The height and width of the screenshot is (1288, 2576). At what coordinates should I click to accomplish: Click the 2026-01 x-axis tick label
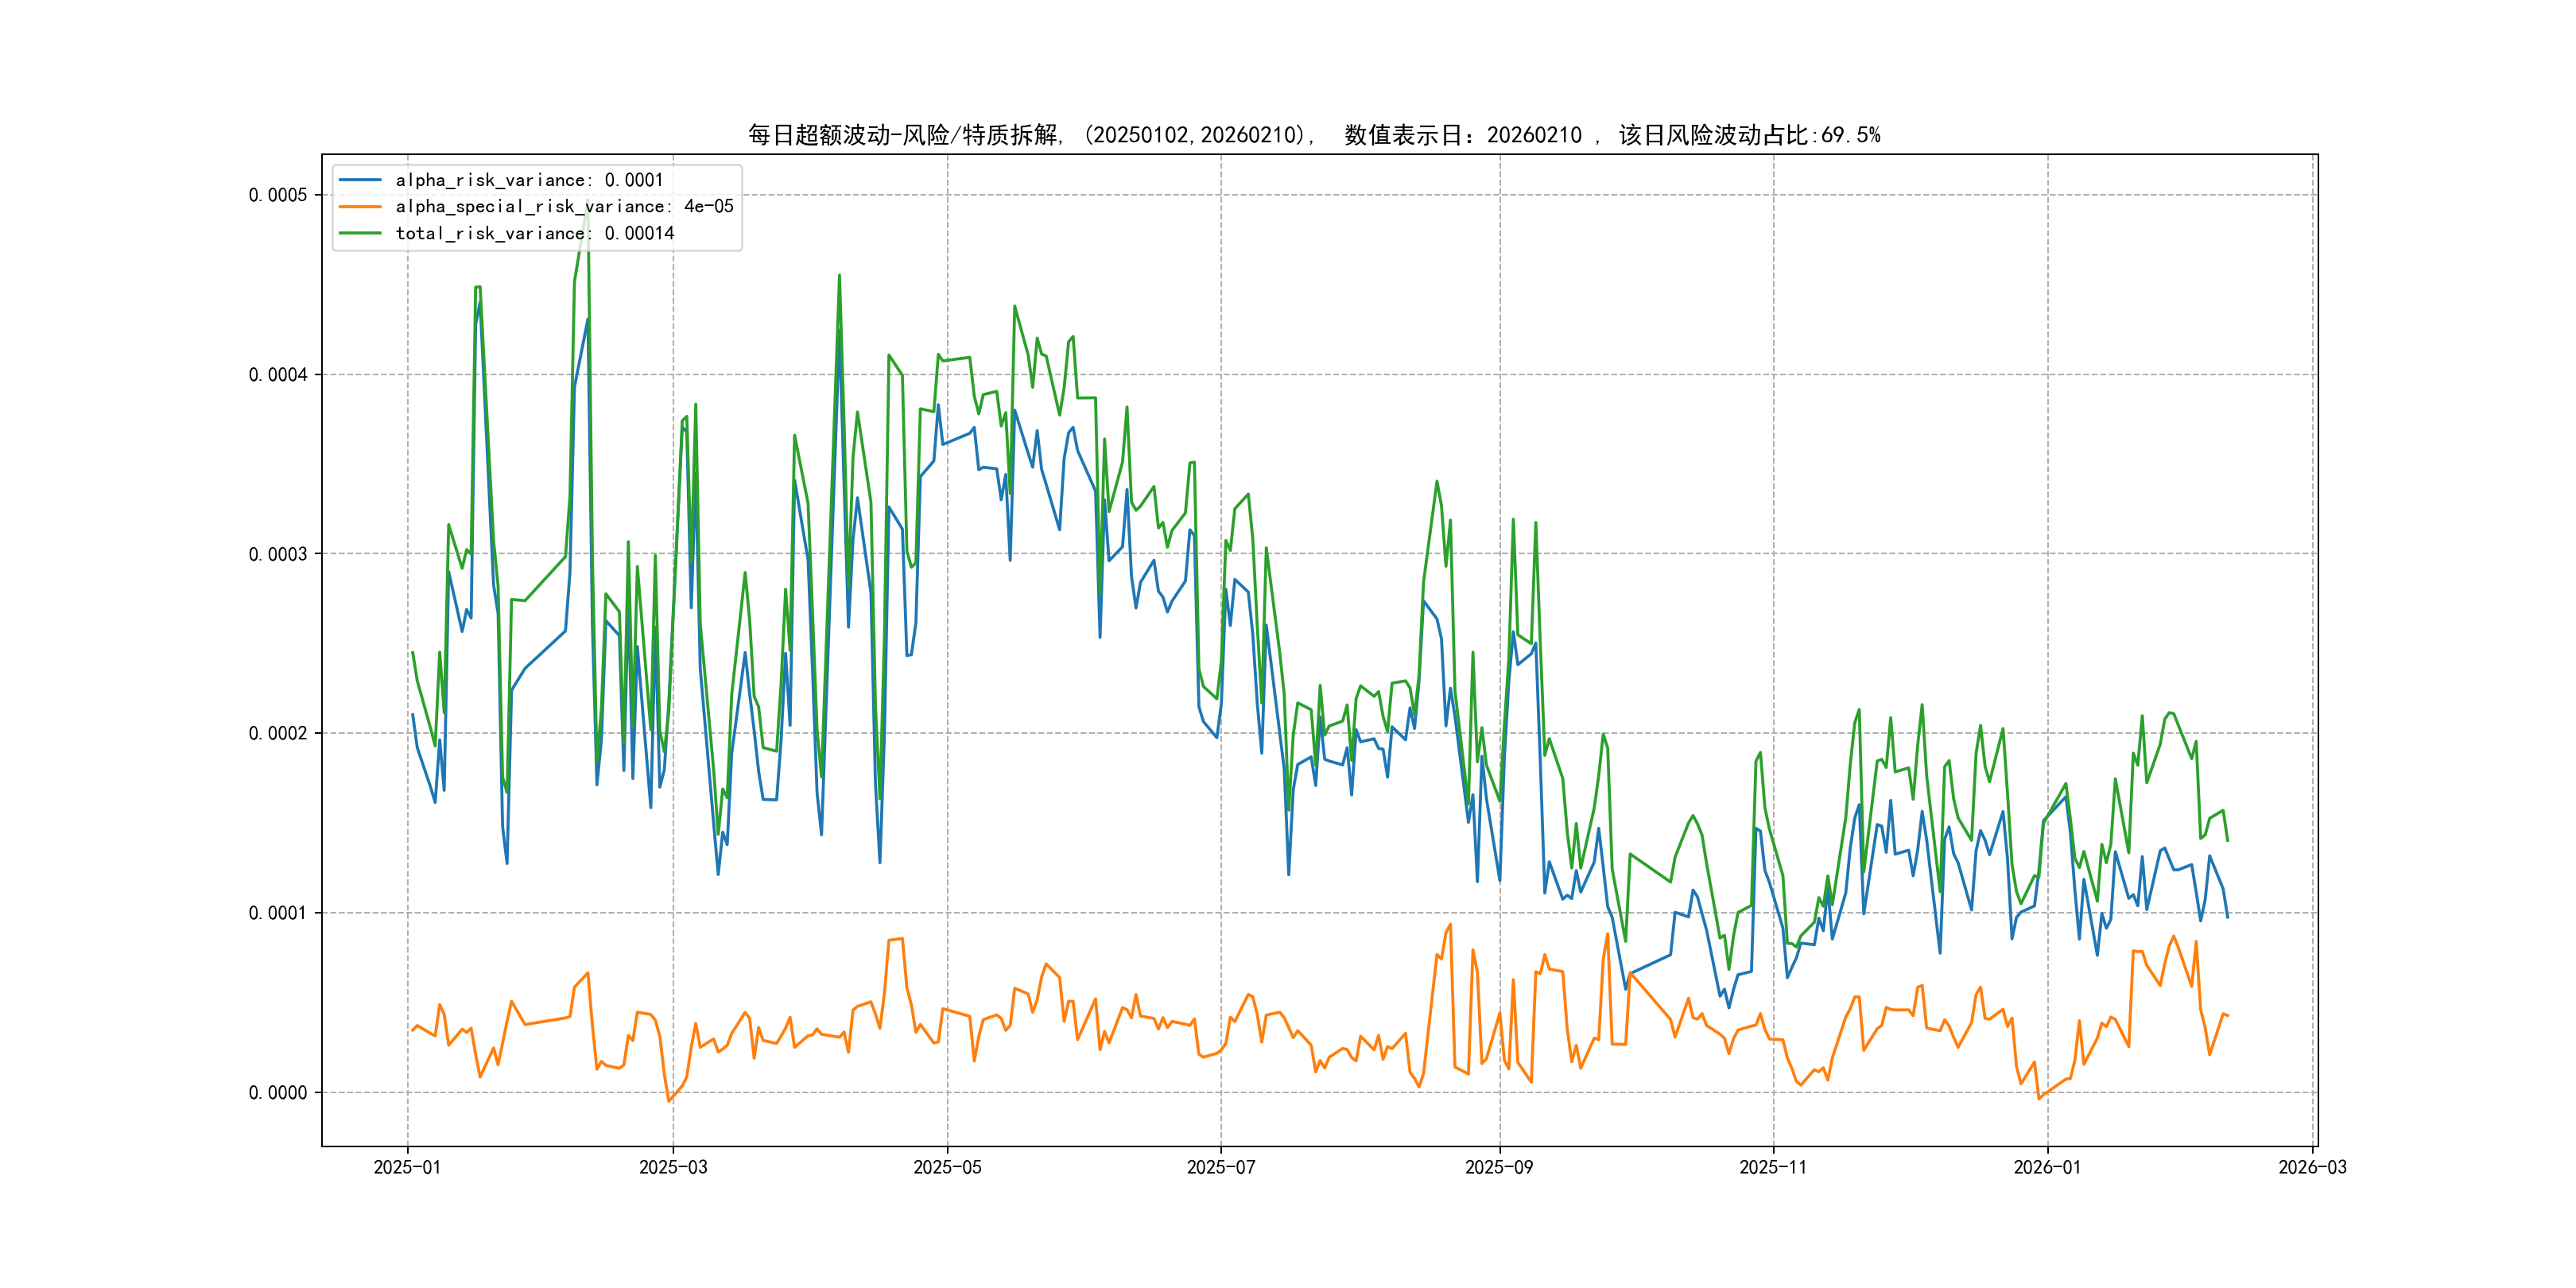tap(2047, 1167)
